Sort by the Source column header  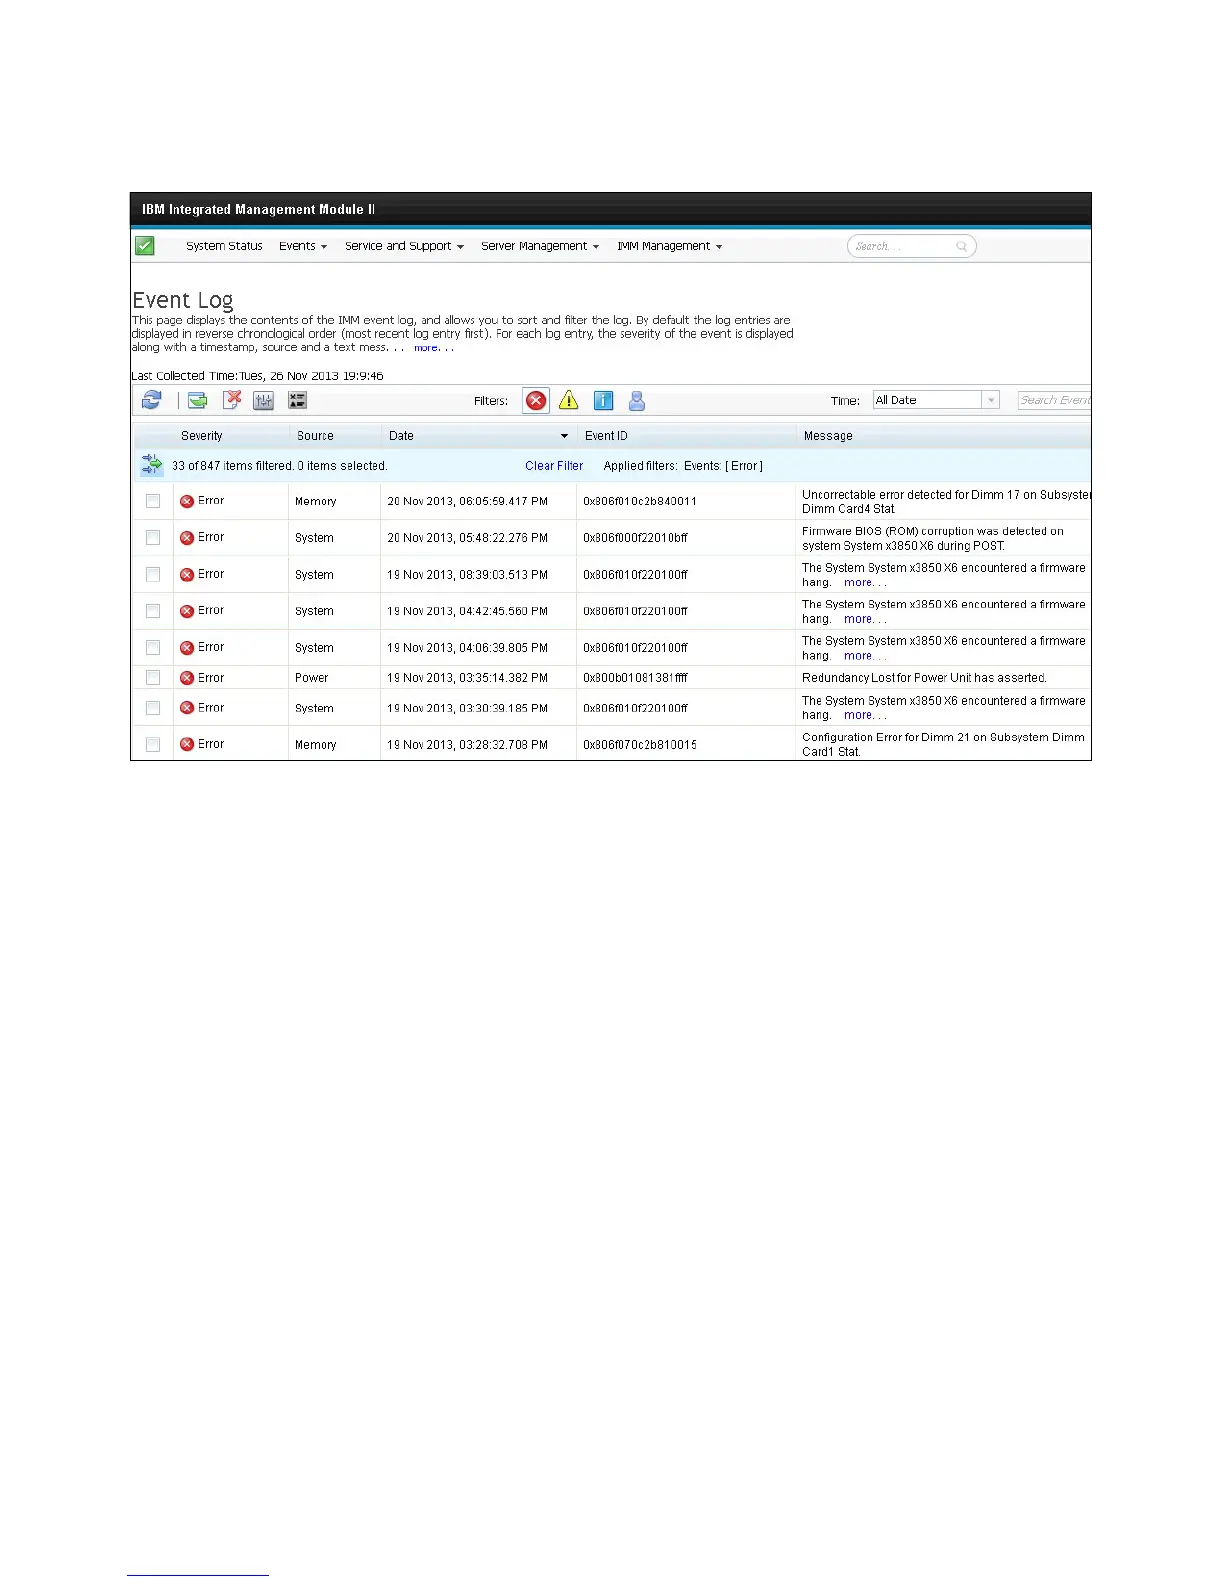[x=315, y=436]
